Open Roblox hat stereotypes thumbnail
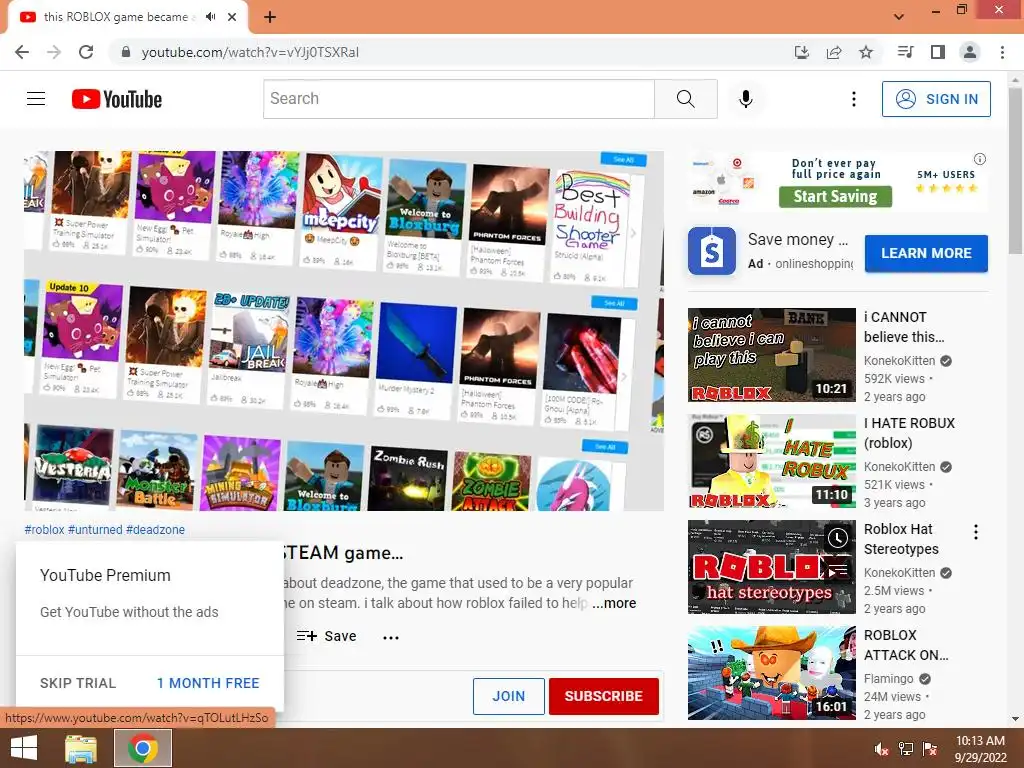1024x768 pixels. [x=772, y=567]
